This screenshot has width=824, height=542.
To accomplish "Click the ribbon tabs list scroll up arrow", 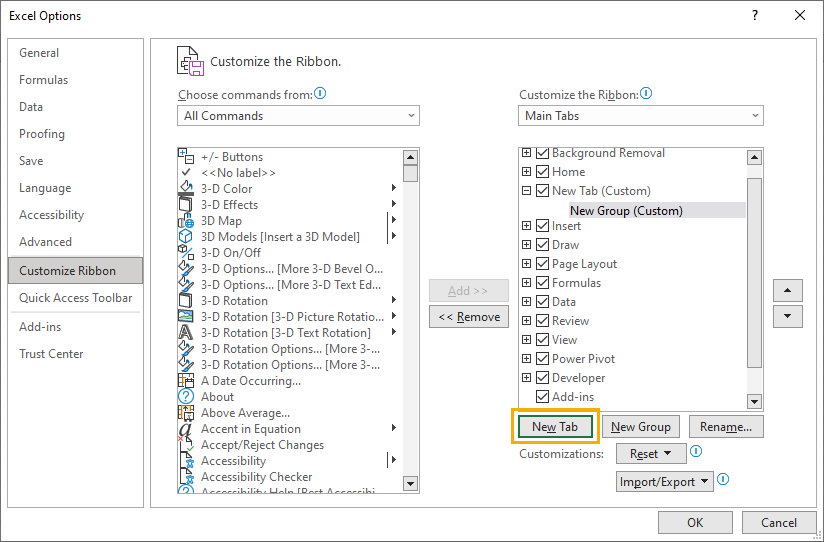I will point(755,157).
